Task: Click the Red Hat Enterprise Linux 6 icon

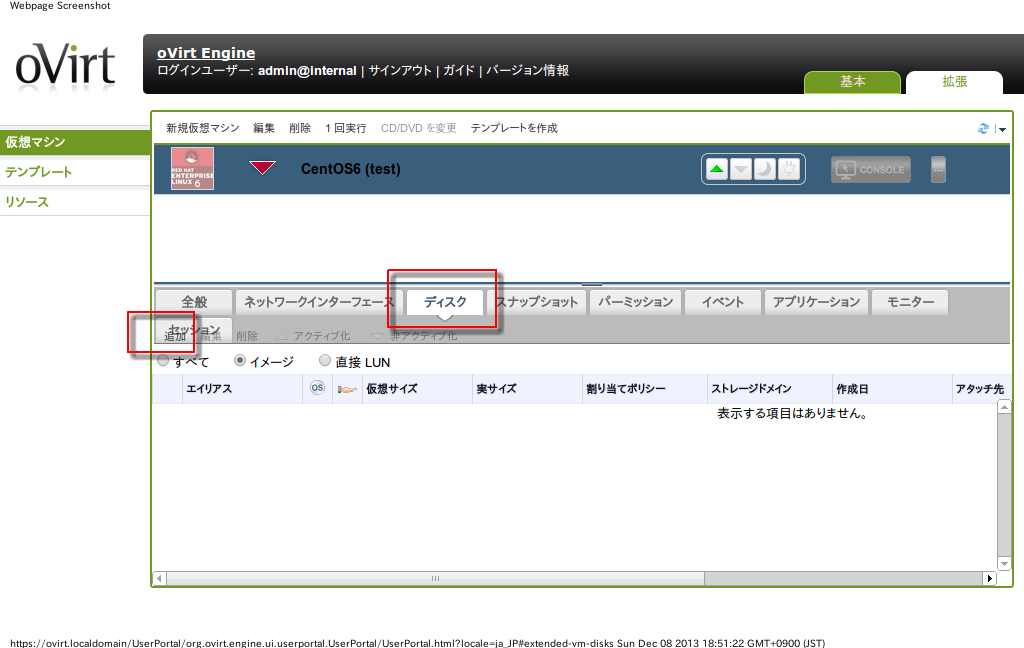Action: coord(192,169)
